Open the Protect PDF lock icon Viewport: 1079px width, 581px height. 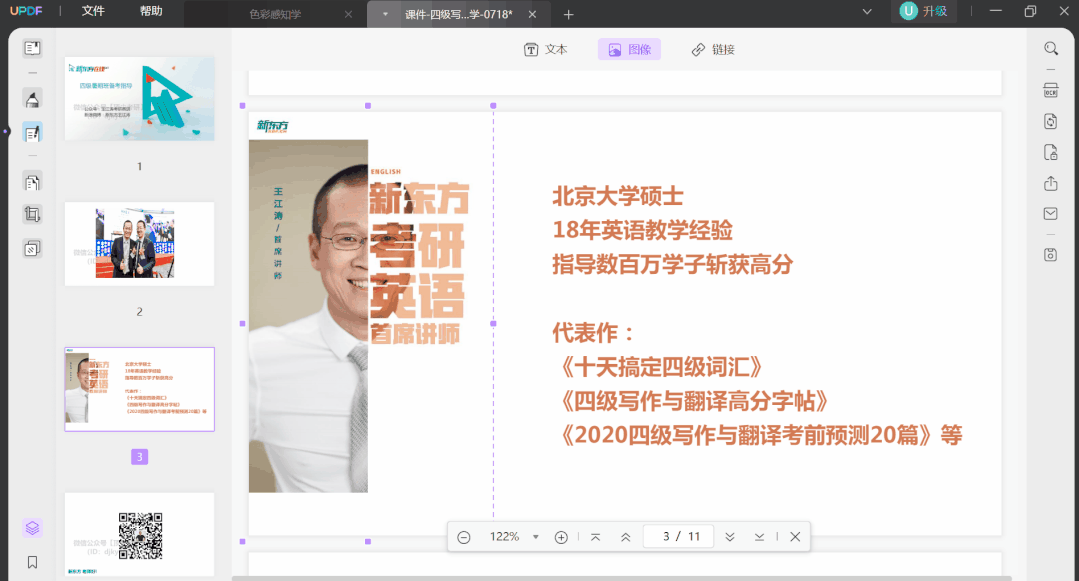(x=1051, y=152)
